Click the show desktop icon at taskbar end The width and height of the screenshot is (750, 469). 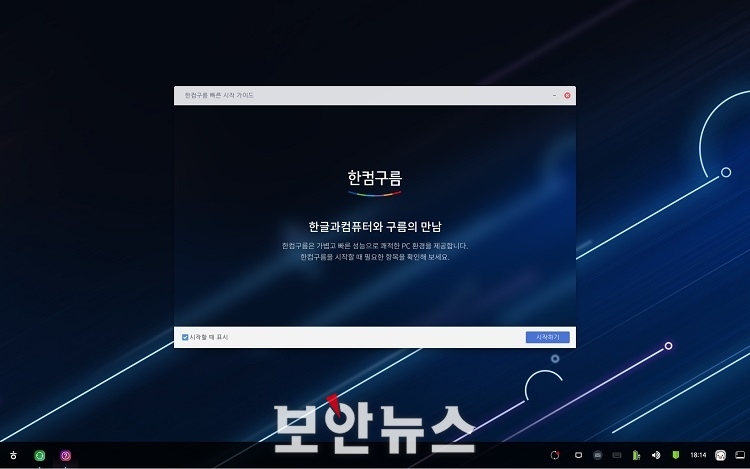[x=740, y=455]
